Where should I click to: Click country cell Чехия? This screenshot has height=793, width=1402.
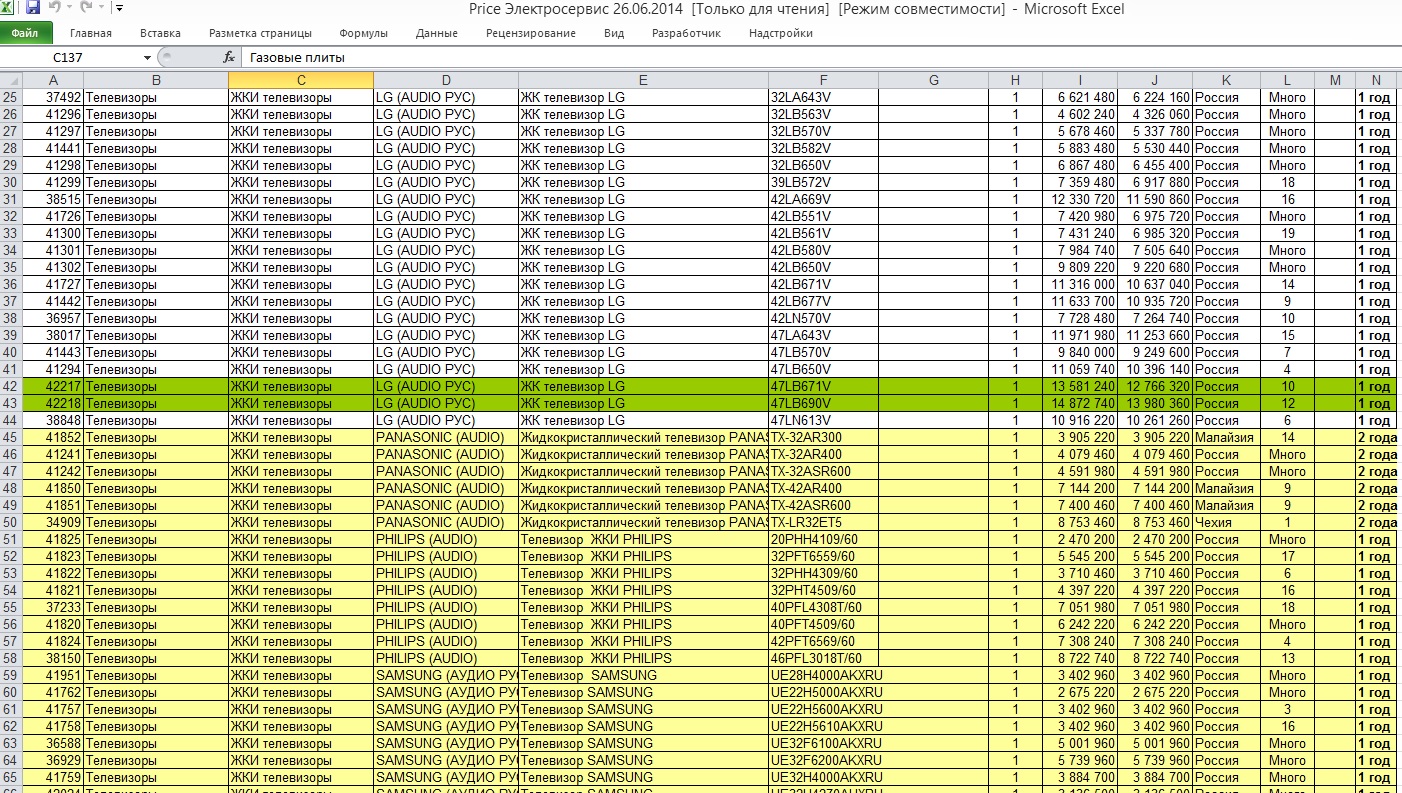click(x=1226, y=522)
